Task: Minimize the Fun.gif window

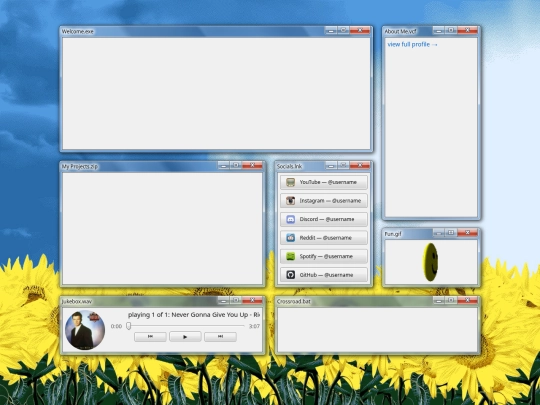Action: (x=438, y=233)
